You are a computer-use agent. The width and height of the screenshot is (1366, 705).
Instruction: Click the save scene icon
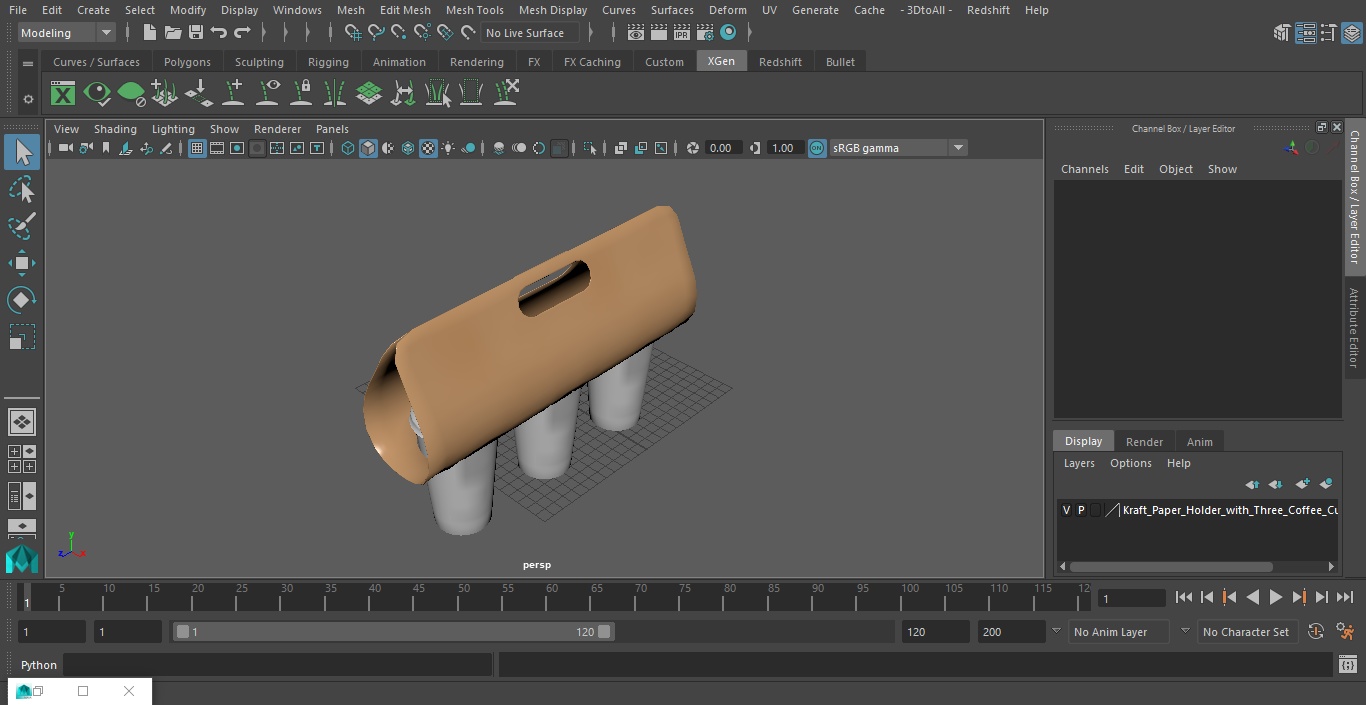pyautogui.click(x=196, y=33)
